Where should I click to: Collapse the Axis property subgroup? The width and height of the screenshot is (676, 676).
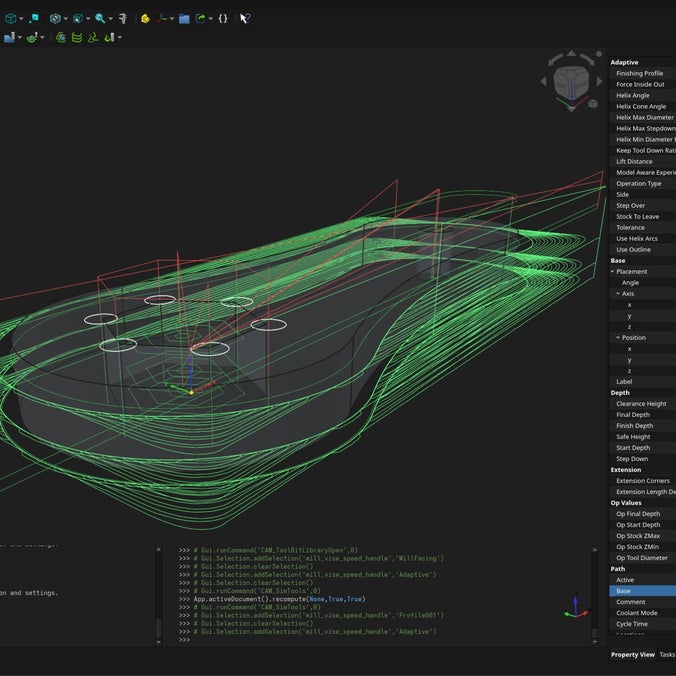tap(618, 294)
